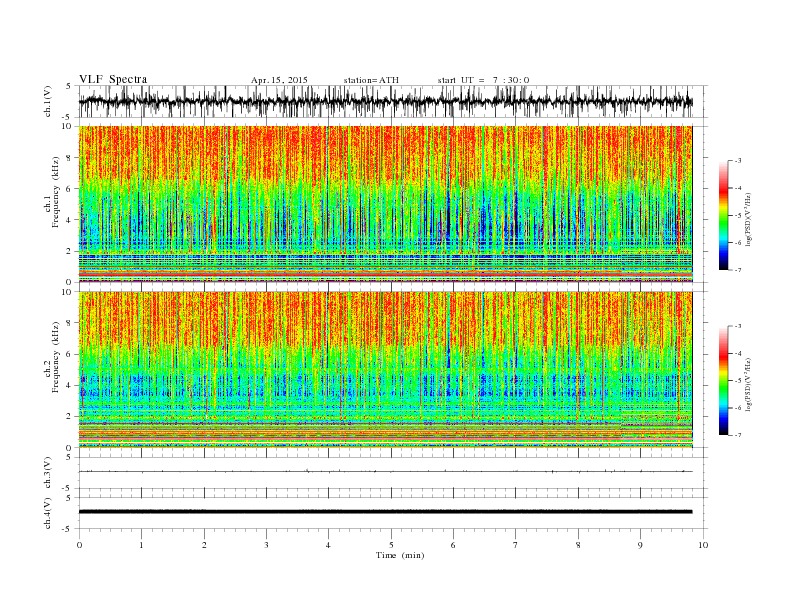792x612 pixels.
Task: Click the "start UT = 7:30:0" label
Action: coord(484,80)
